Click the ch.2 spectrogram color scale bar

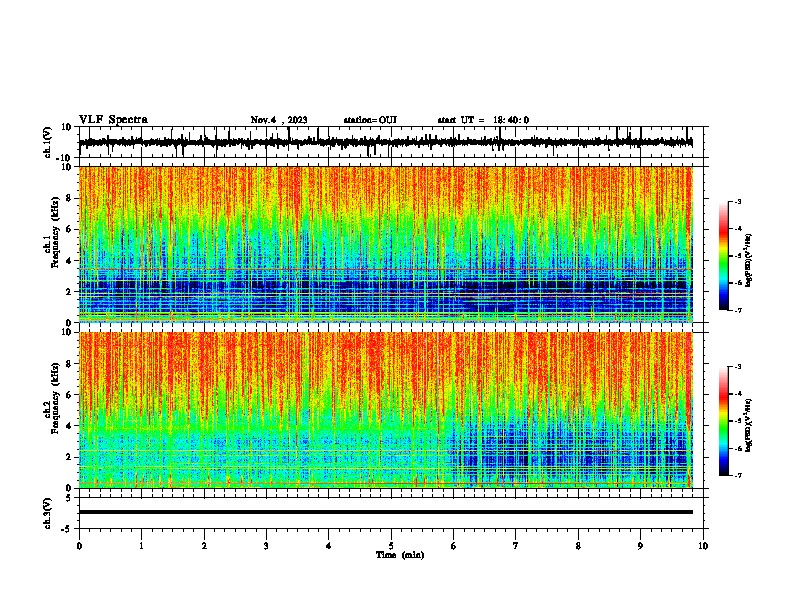[x=724, y=421]
